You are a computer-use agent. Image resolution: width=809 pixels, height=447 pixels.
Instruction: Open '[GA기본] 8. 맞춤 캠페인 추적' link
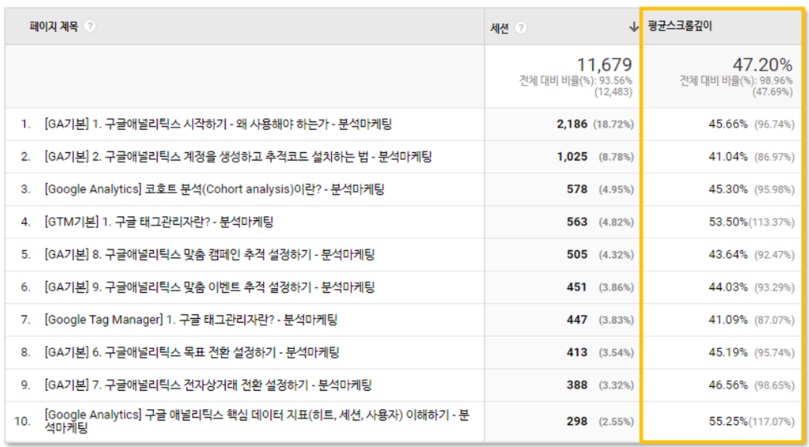[x=209, y=254]
